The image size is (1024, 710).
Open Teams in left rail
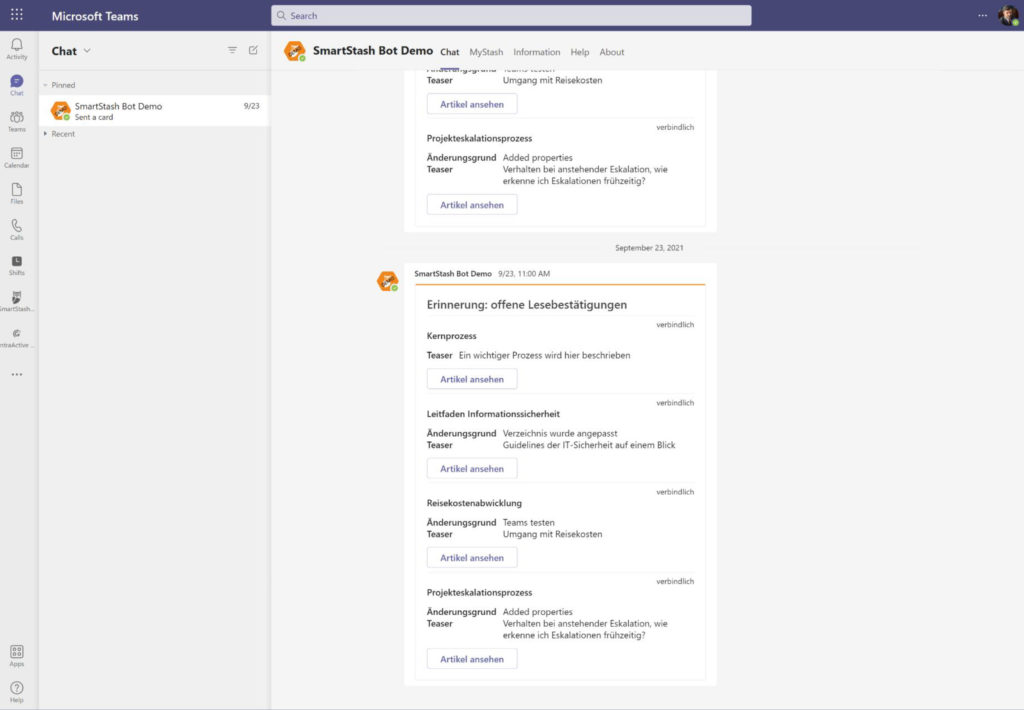coord(17,121)
